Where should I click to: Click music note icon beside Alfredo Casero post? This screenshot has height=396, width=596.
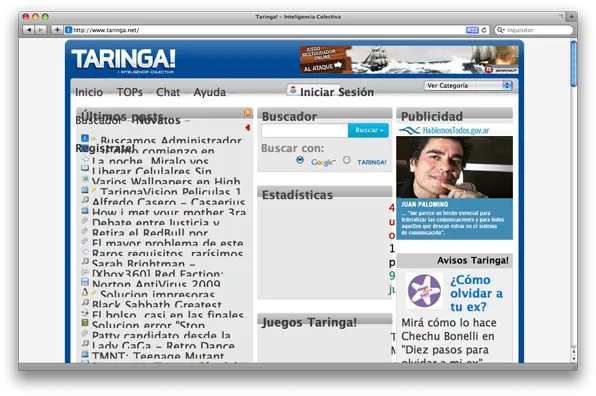point(85,200)
